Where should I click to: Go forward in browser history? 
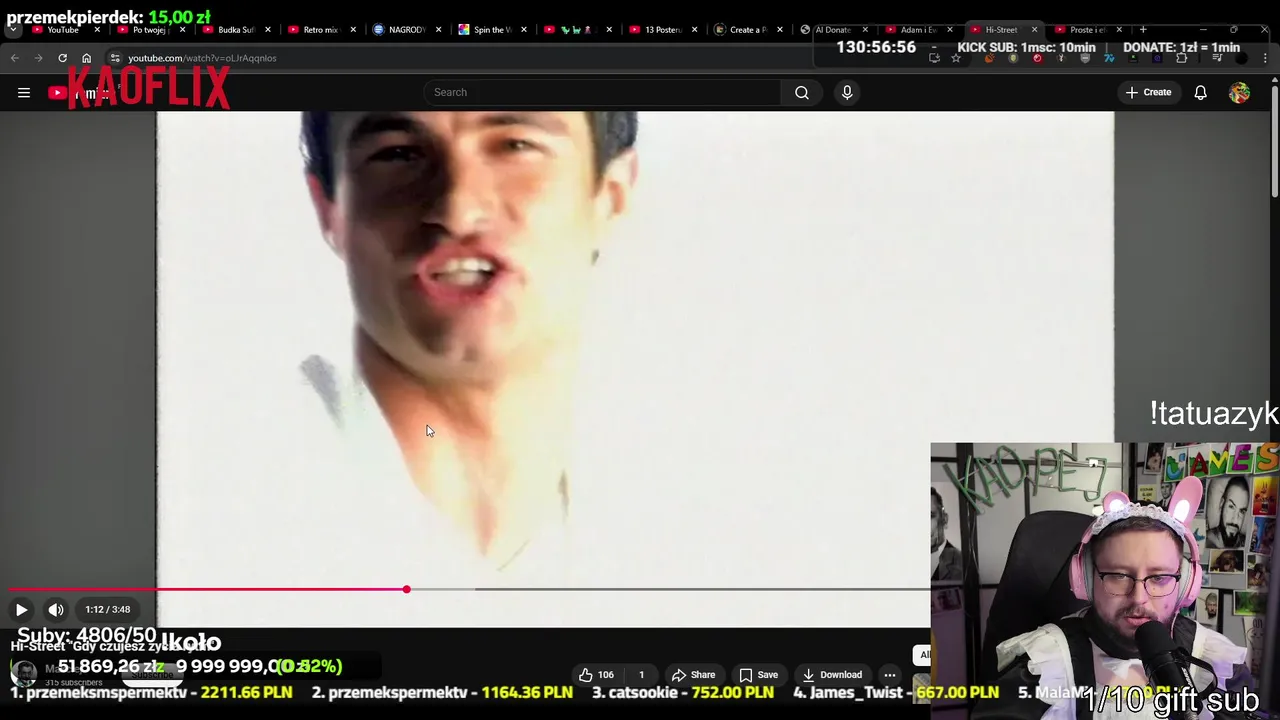tap(38, 58)
